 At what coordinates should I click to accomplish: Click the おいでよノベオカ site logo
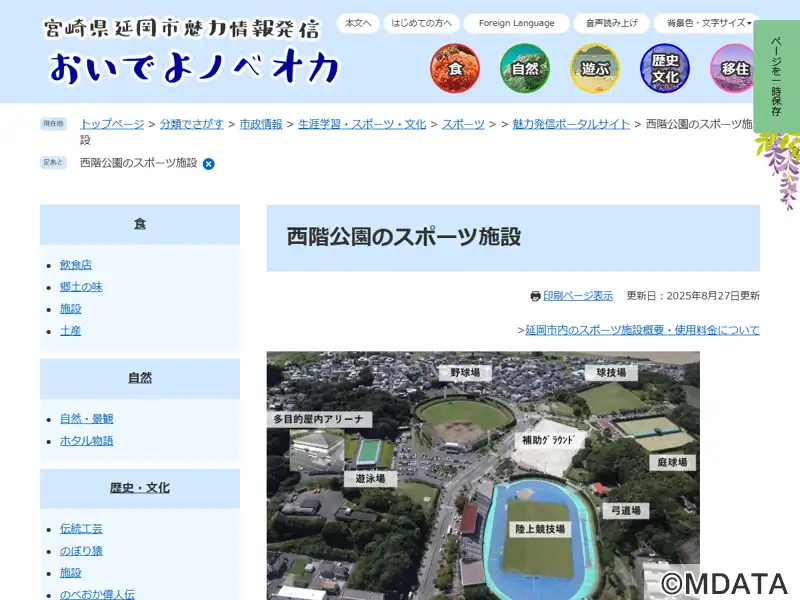(195, 67)
